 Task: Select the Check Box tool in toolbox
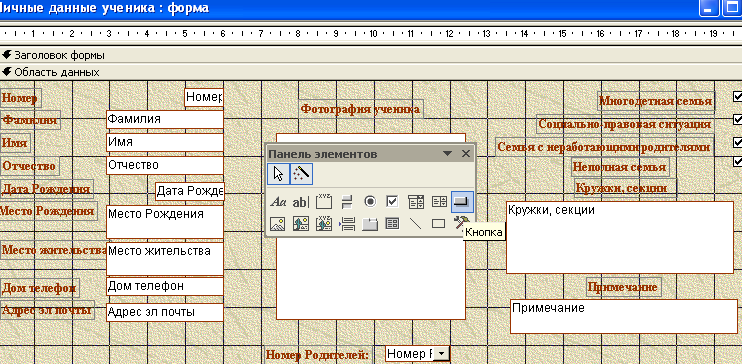(393, 202)
